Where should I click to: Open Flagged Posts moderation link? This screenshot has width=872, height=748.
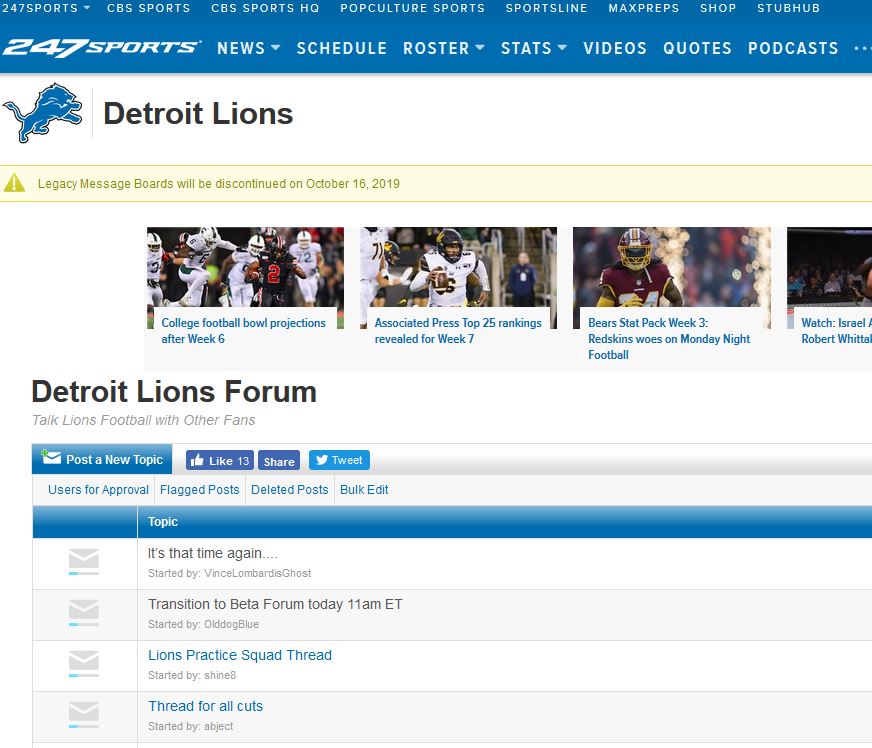[x=200, y=490]
